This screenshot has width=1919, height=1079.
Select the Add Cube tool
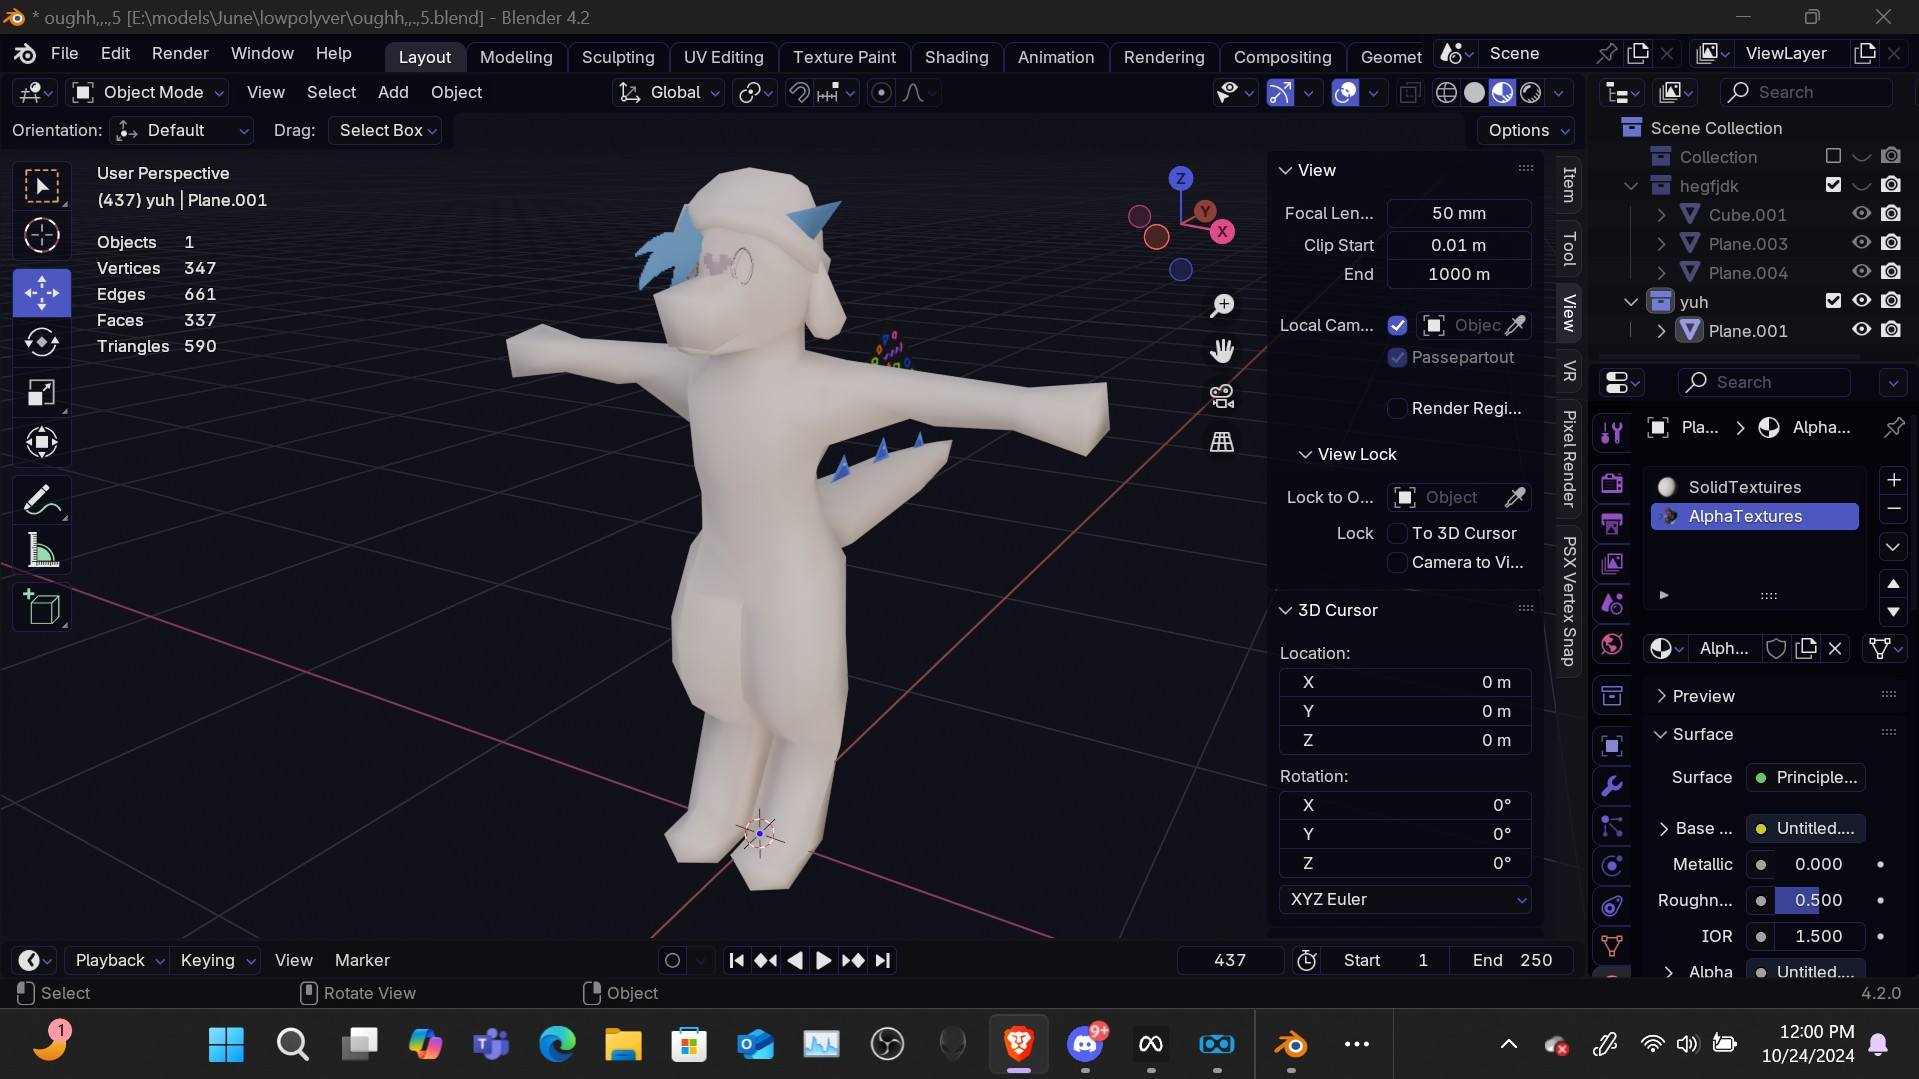pos(42,606)
